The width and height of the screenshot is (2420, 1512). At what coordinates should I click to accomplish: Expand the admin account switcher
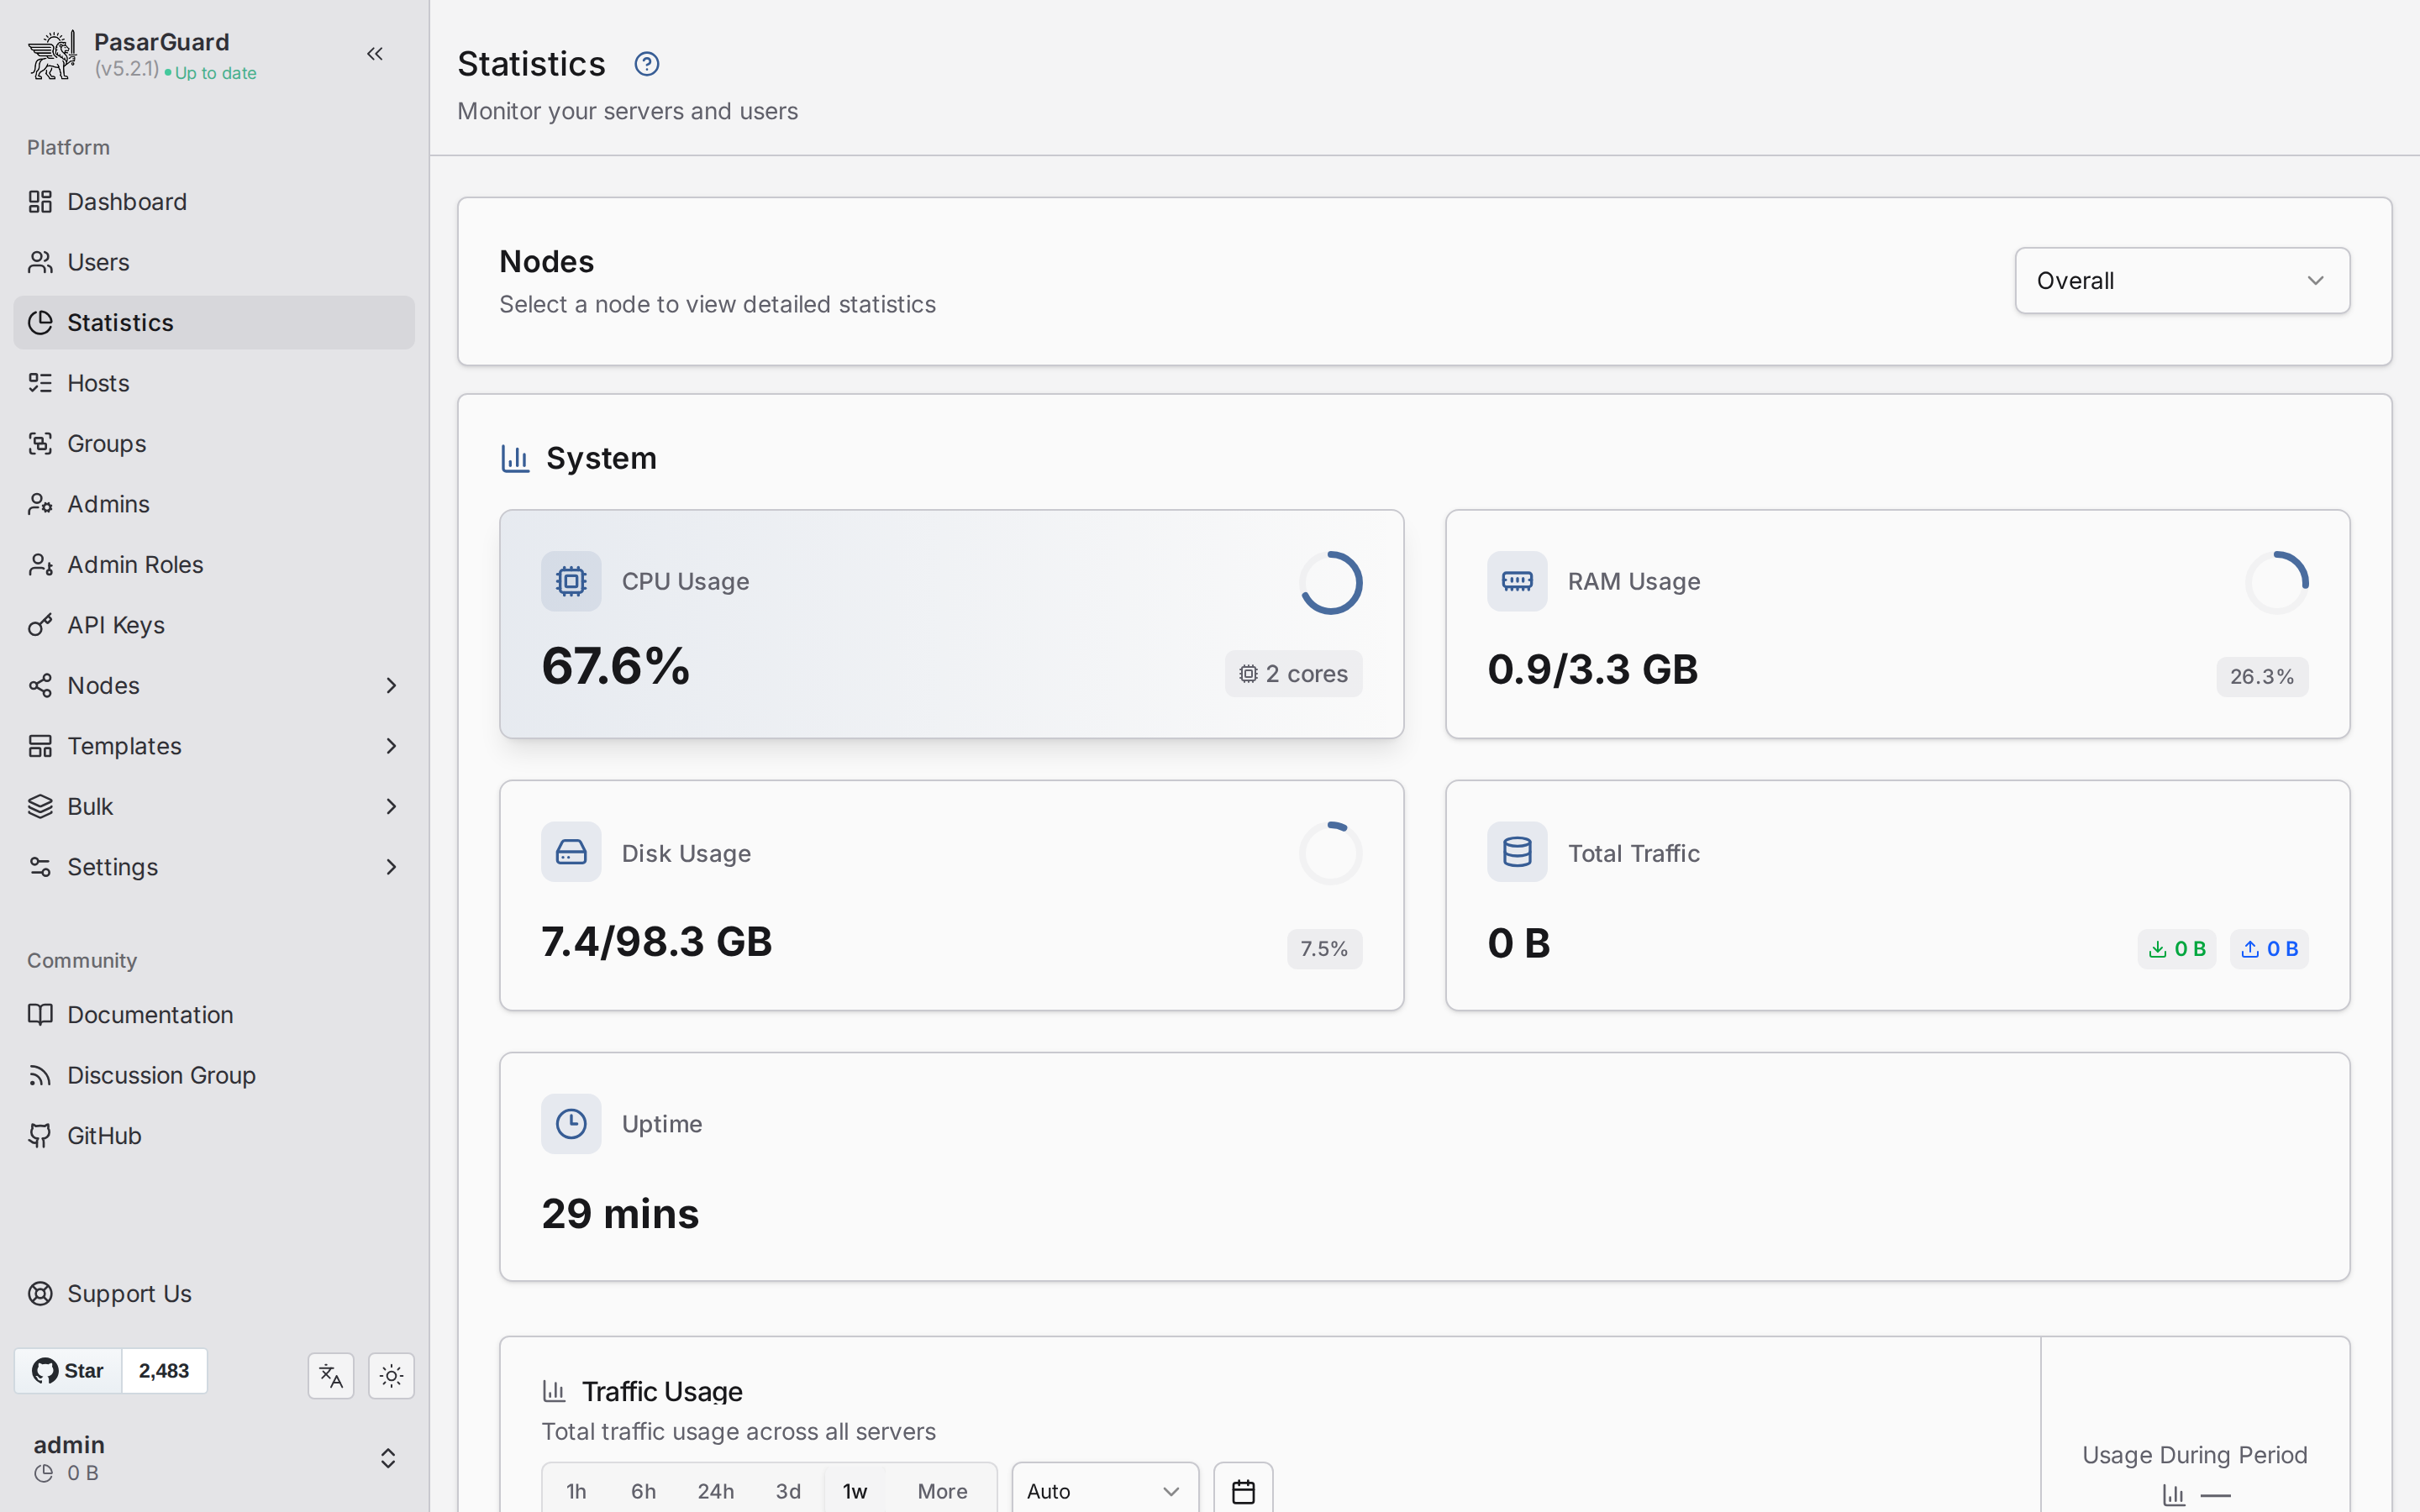388,1458
